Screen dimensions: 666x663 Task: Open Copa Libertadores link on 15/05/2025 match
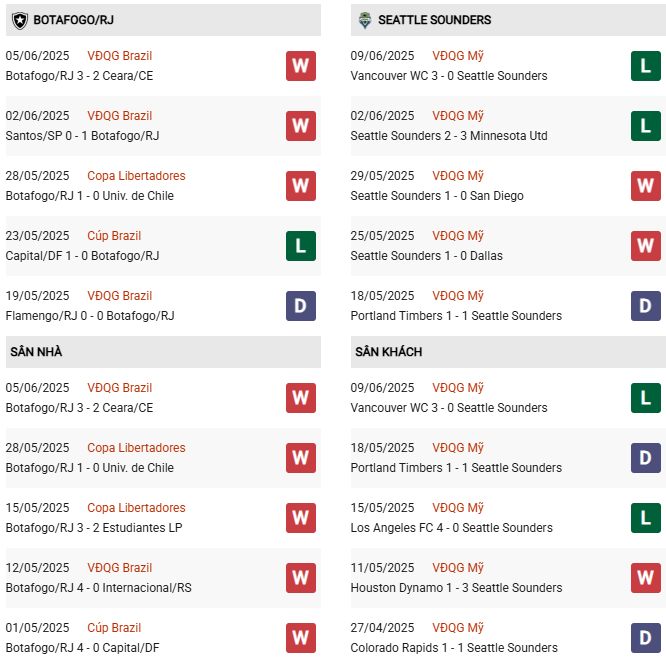136,508
